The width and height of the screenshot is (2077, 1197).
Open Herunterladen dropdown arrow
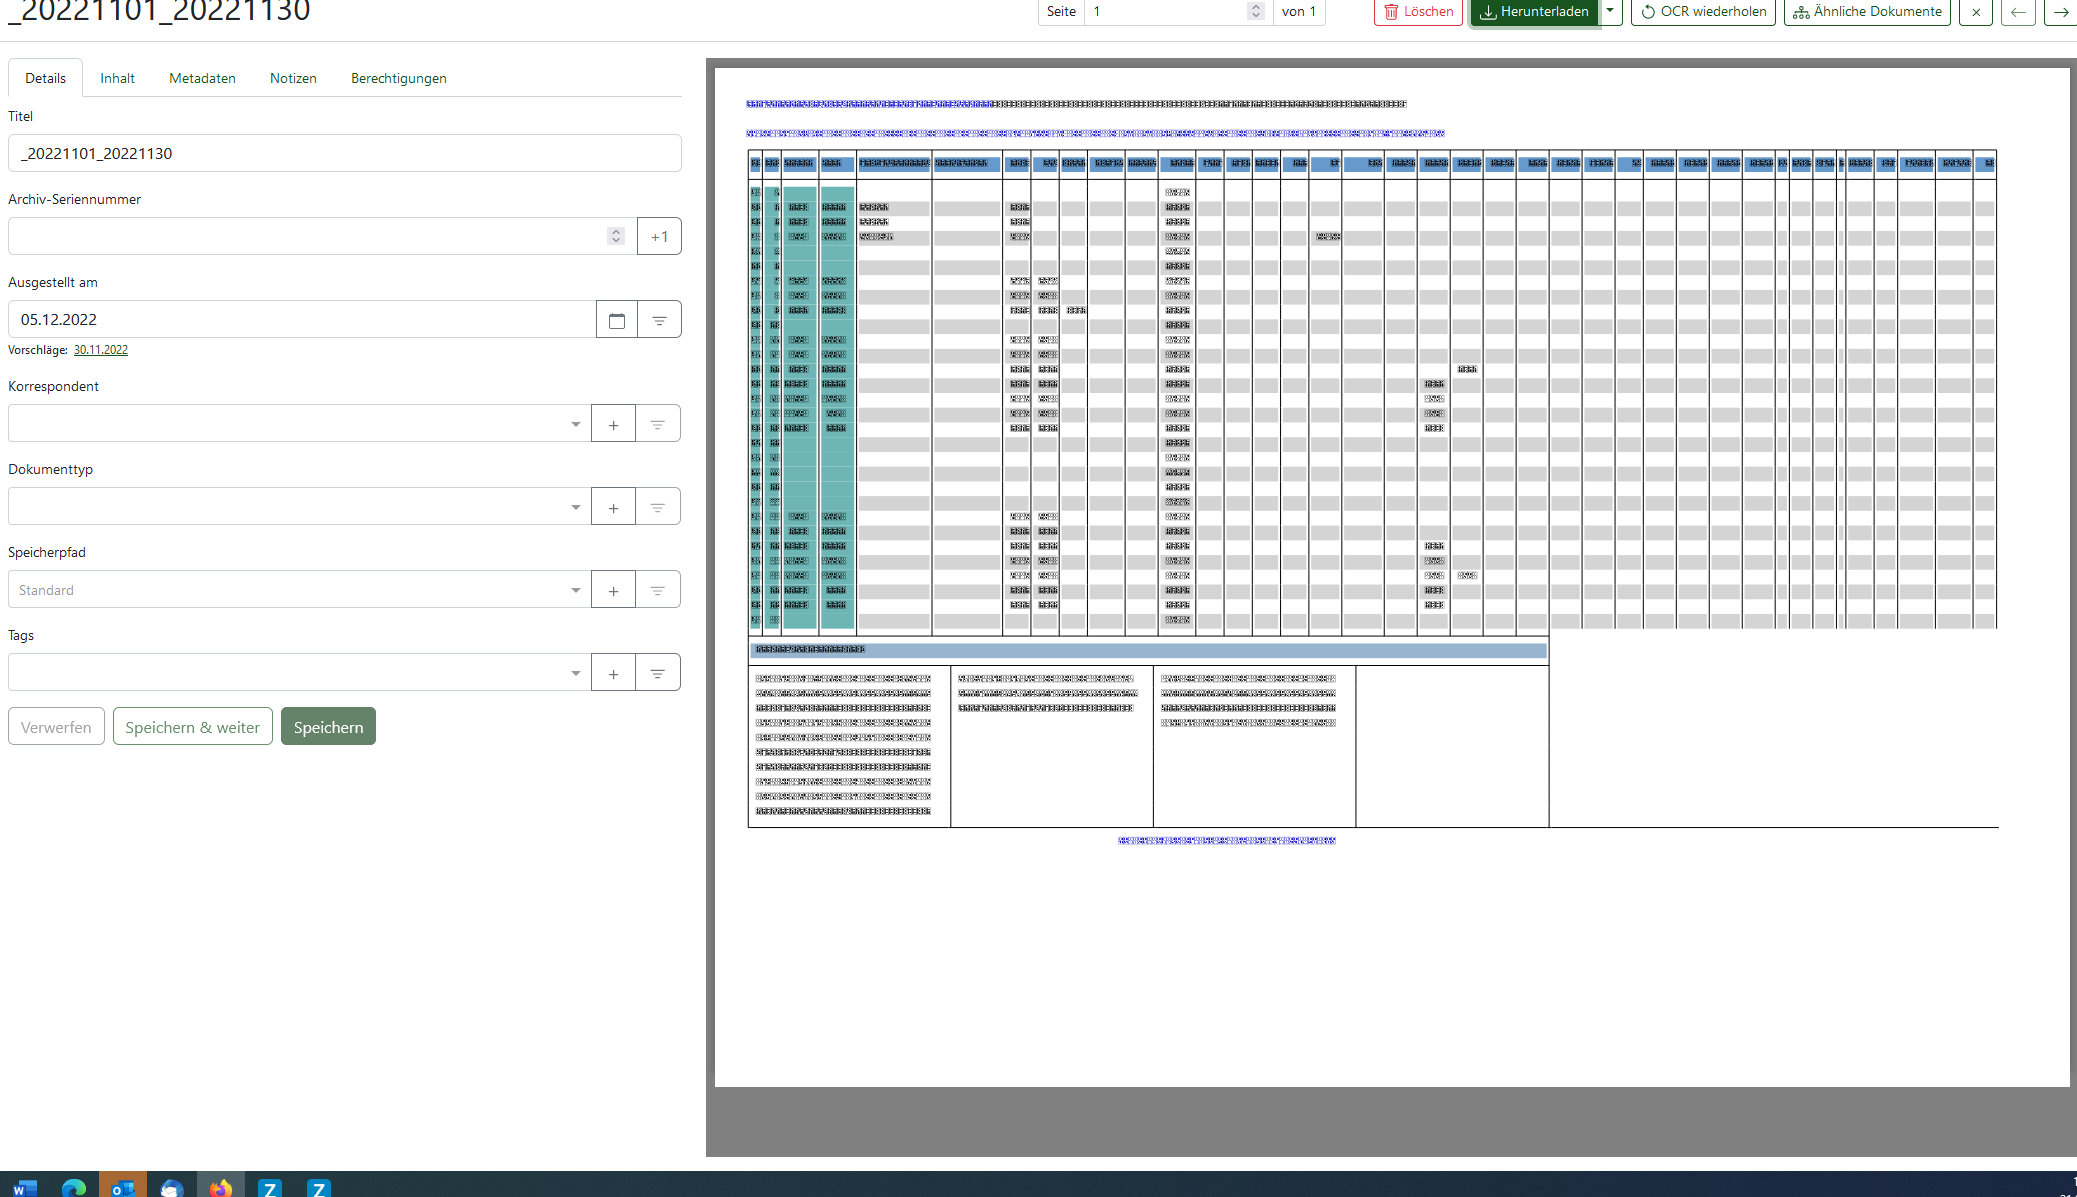point(1610,11)
